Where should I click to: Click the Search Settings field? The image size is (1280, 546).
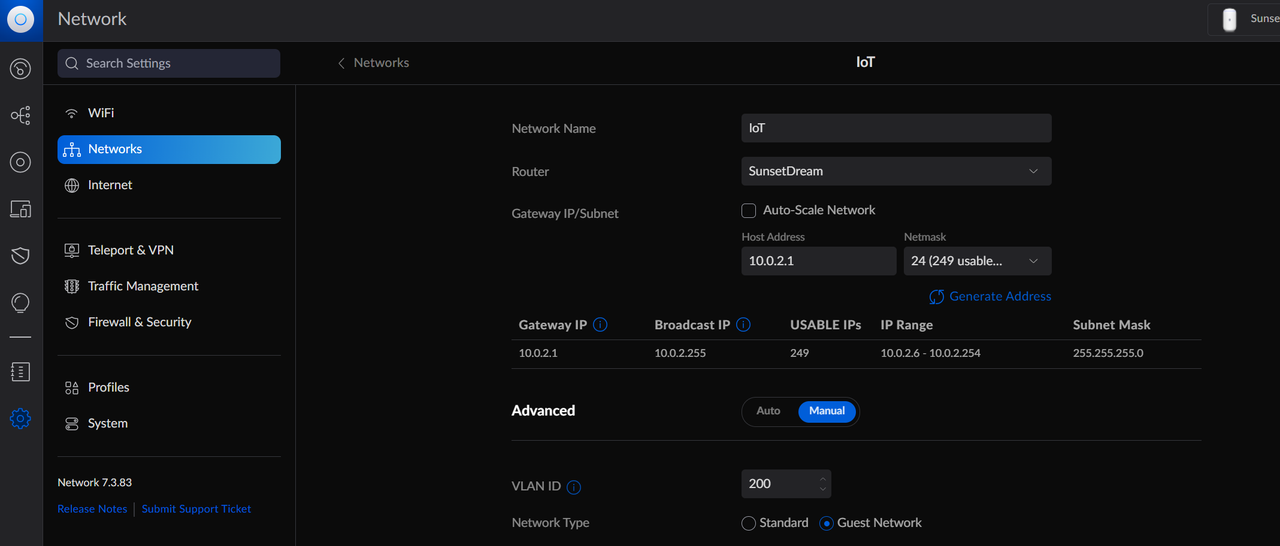pos(169,63)
